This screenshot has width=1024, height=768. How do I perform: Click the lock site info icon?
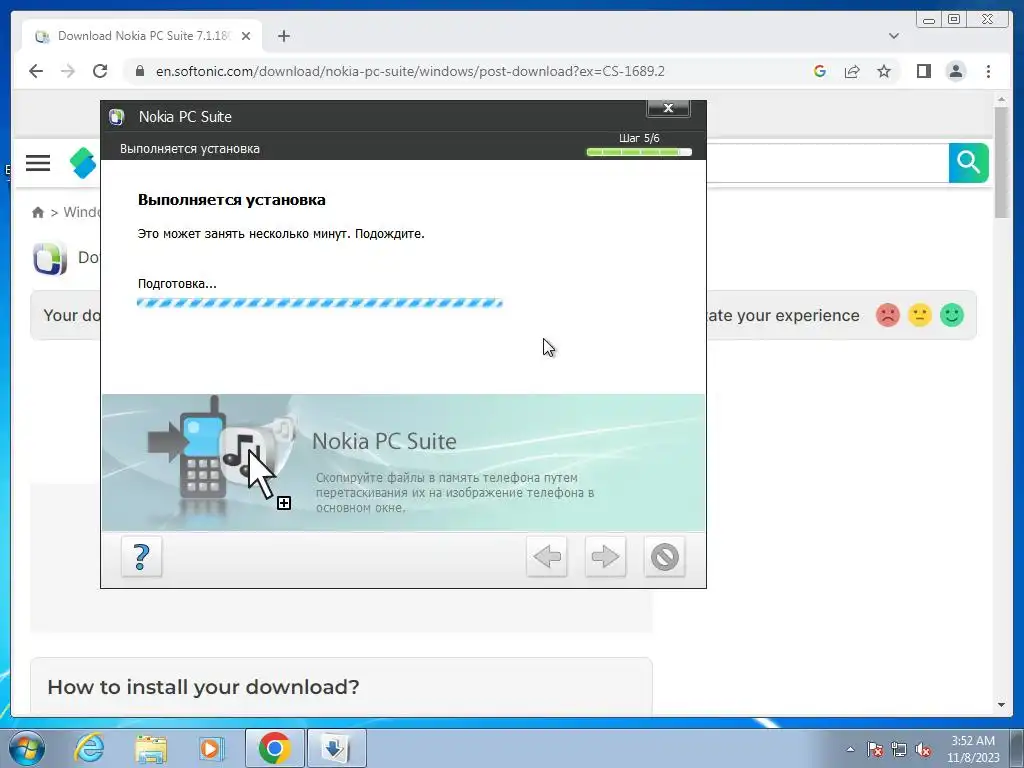click(140, 71)
